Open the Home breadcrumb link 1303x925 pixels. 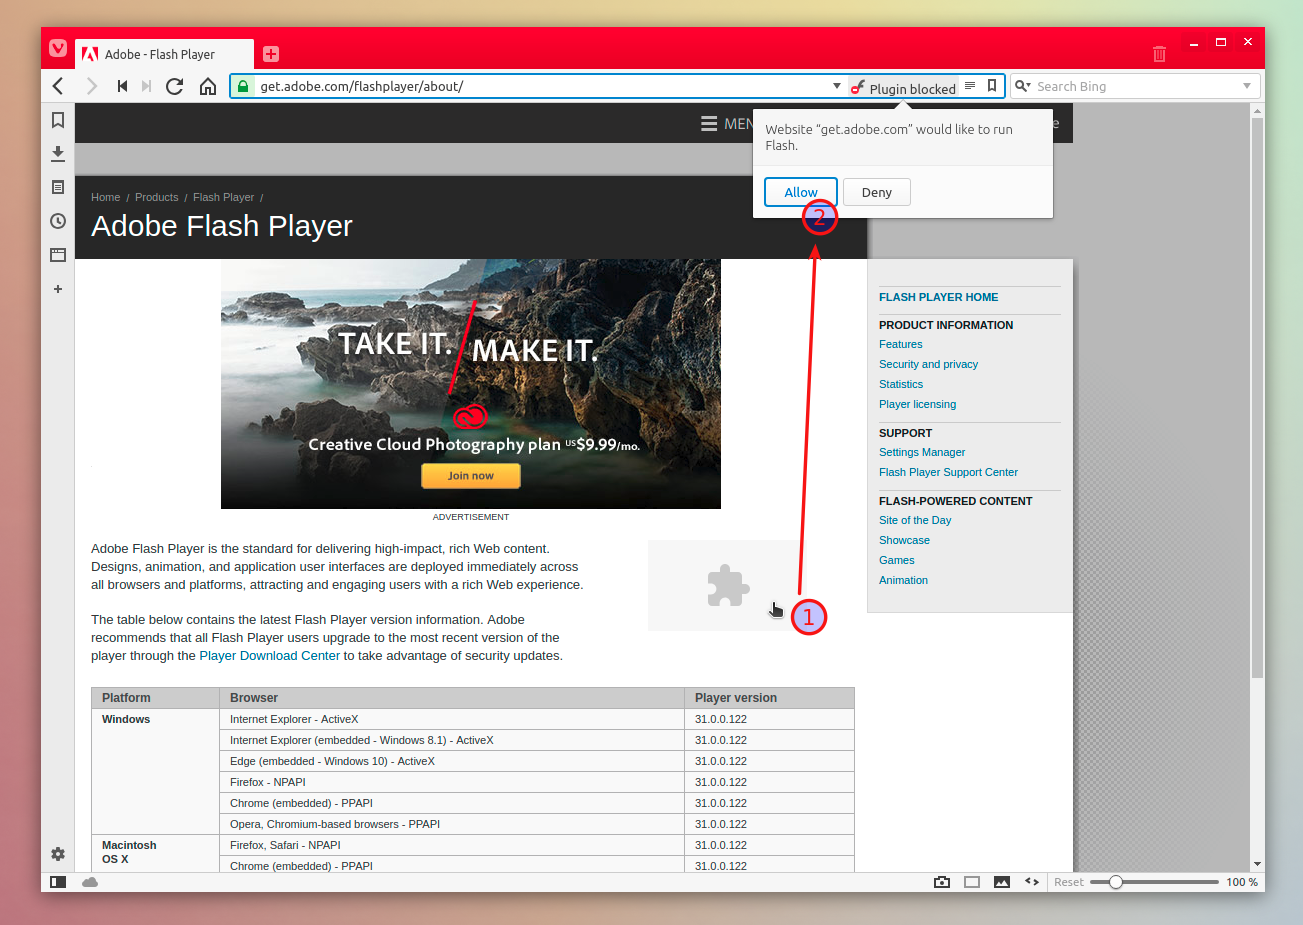[x=105, y=197]
